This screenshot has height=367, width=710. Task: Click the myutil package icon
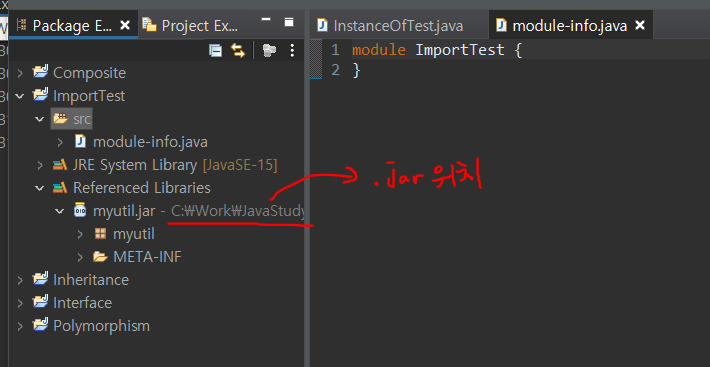pos(100,234)
